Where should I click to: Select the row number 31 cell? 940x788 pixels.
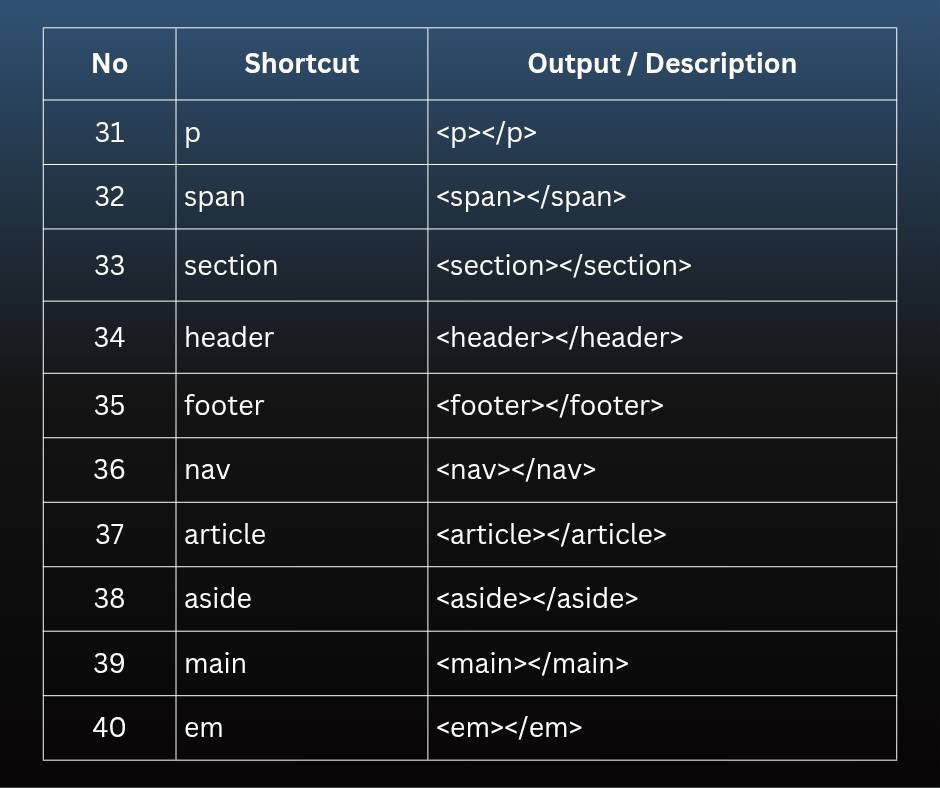coord(110,133)
